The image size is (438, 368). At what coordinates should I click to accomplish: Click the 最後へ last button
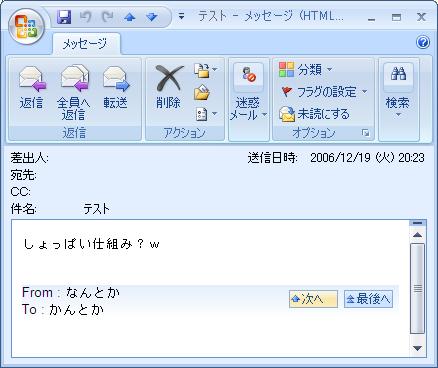click(x=368, y=299)
